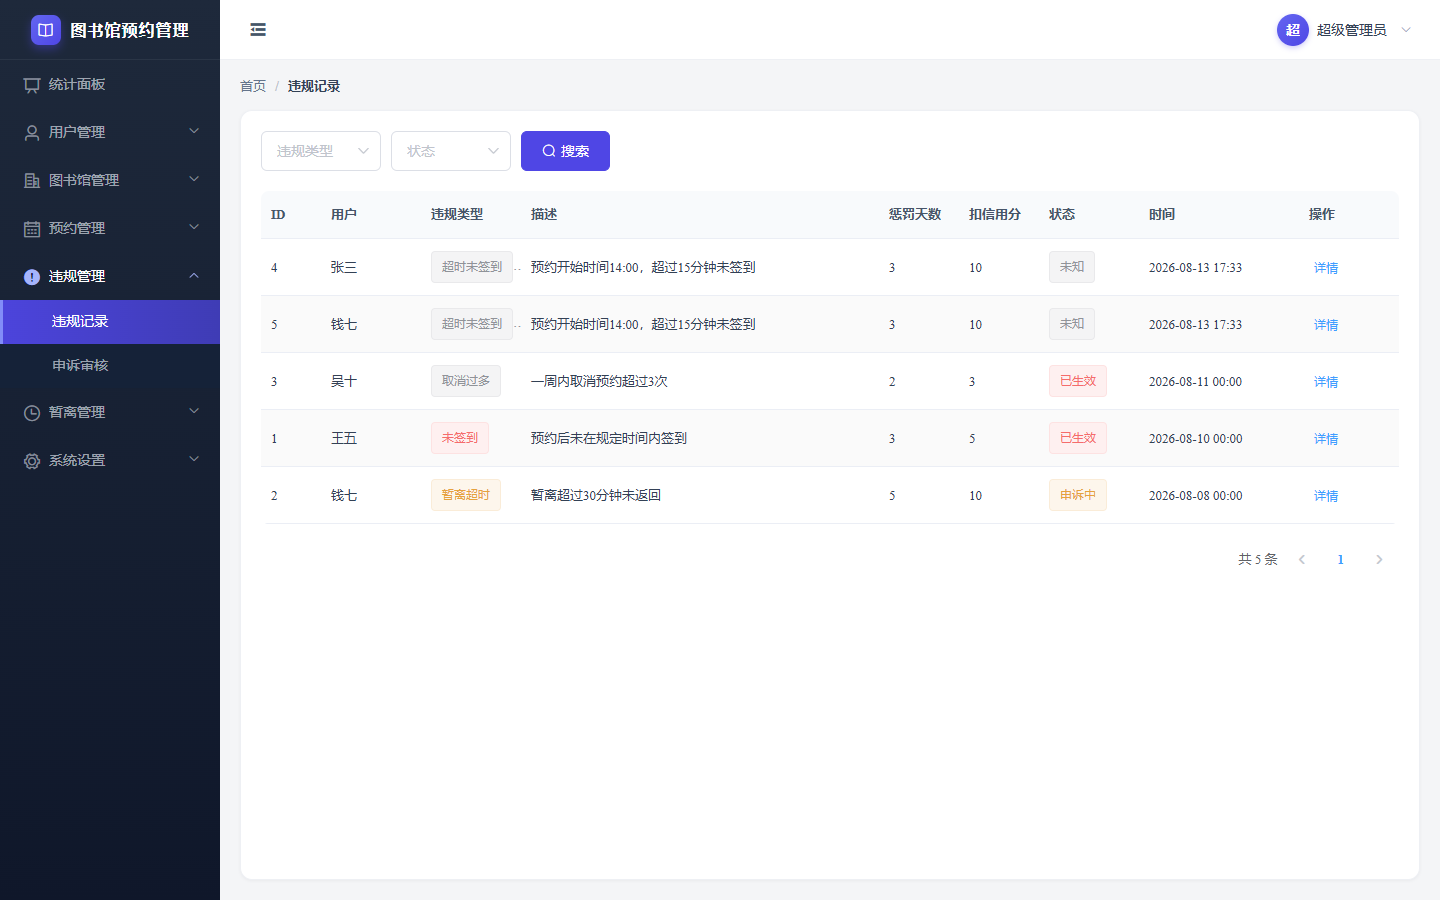Click the 未签到 violation type tag

click(x=460, y=438)
